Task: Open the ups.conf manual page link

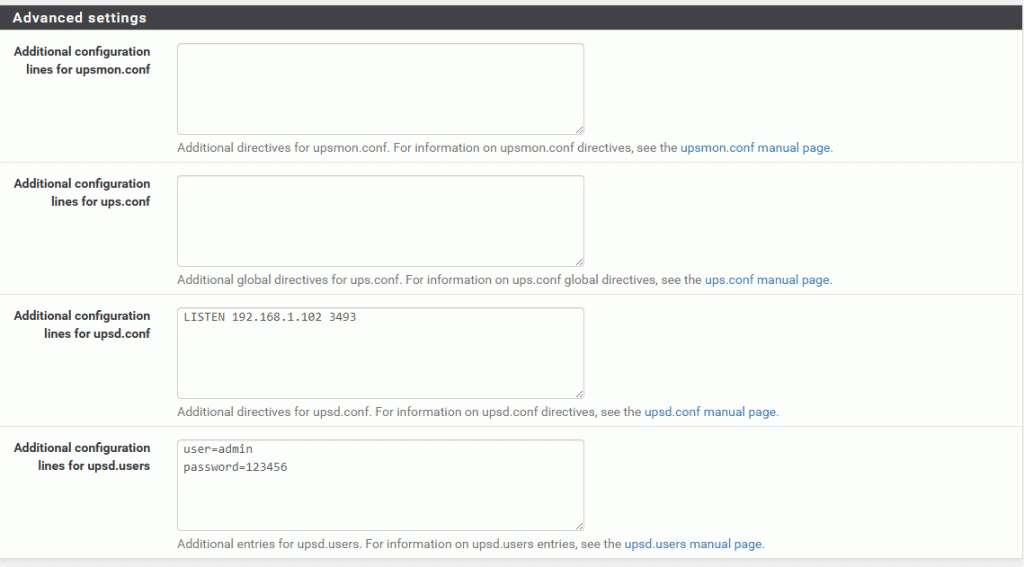Action: [x=767, y=280]
